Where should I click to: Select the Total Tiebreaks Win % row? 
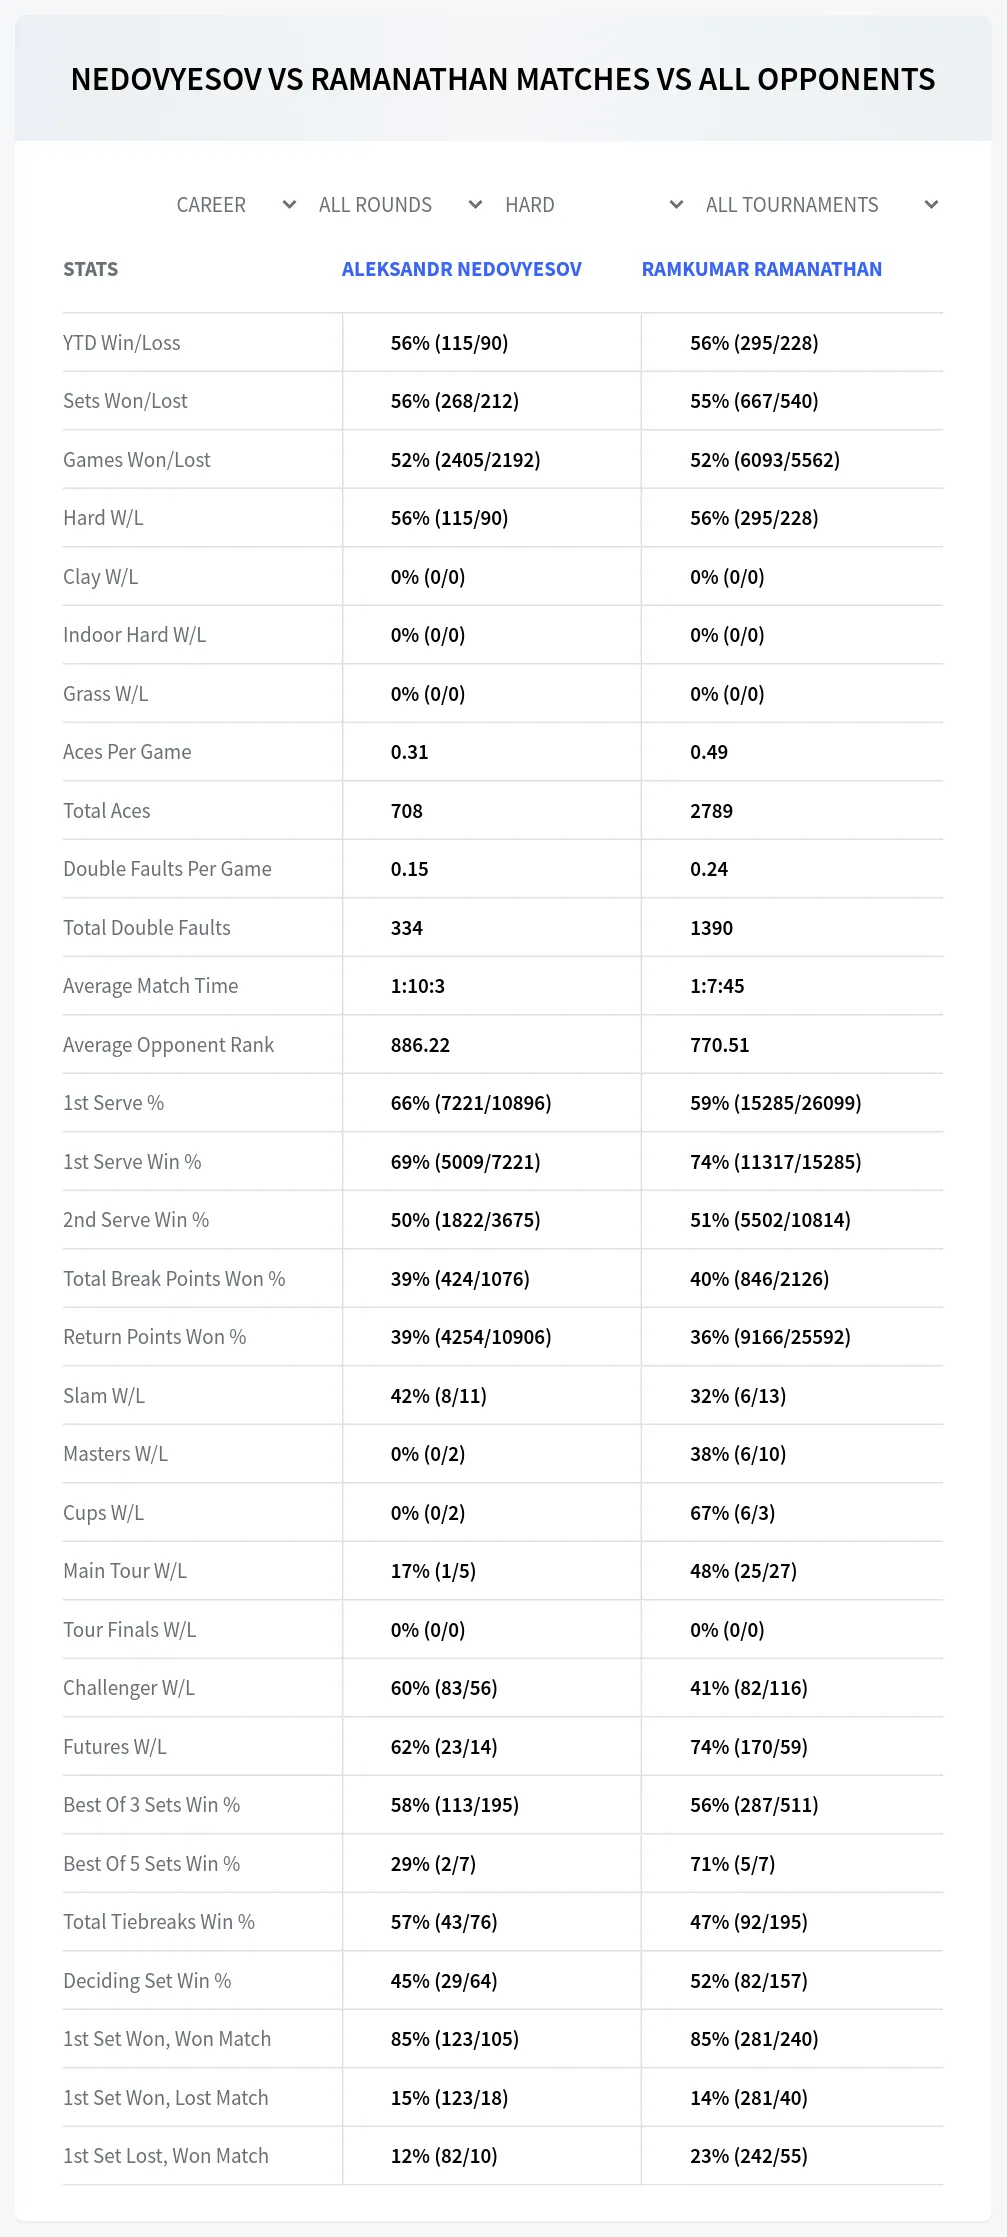tap(503, 1922)
